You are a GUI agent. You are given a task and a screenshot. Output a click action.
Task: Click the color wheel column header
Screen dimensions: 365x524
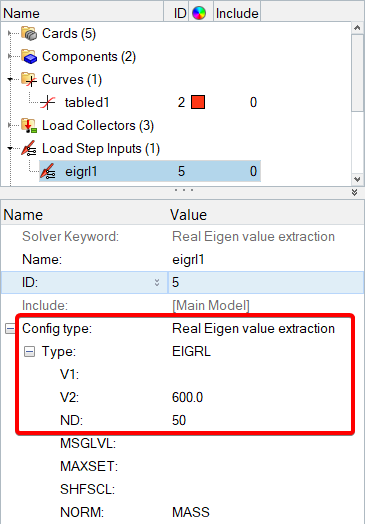(x=199, y=13)
